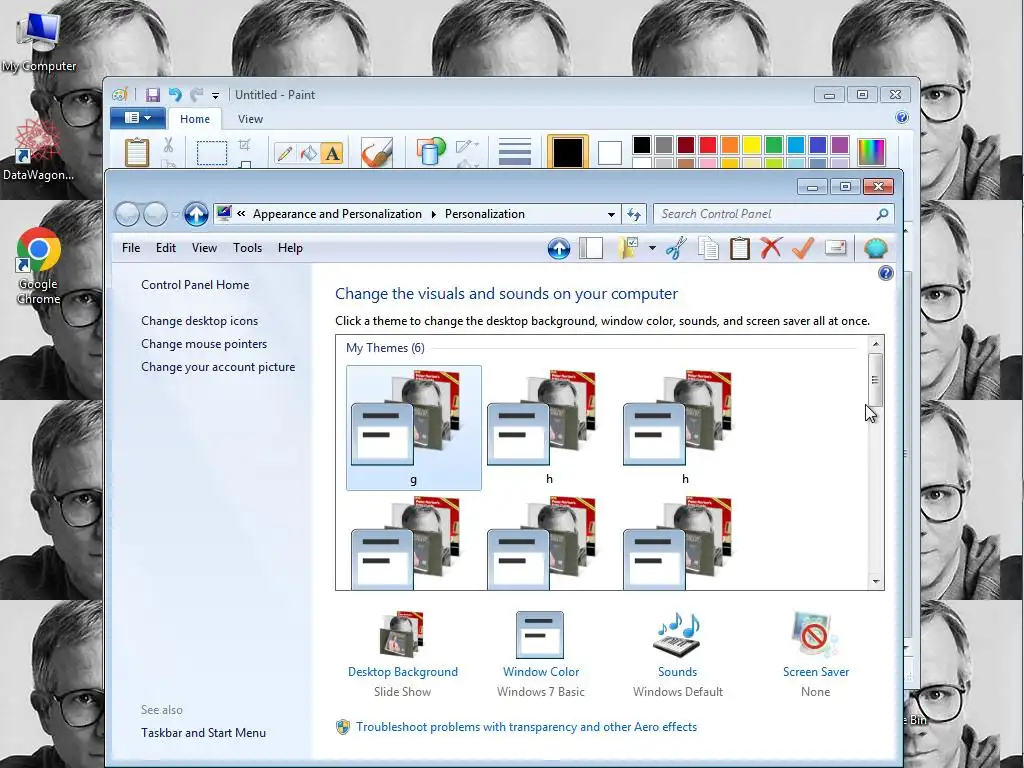The image size is (1024, 768).
Task: Click the Folder Options toolbar icon
Action: click(x=628, y=248)
